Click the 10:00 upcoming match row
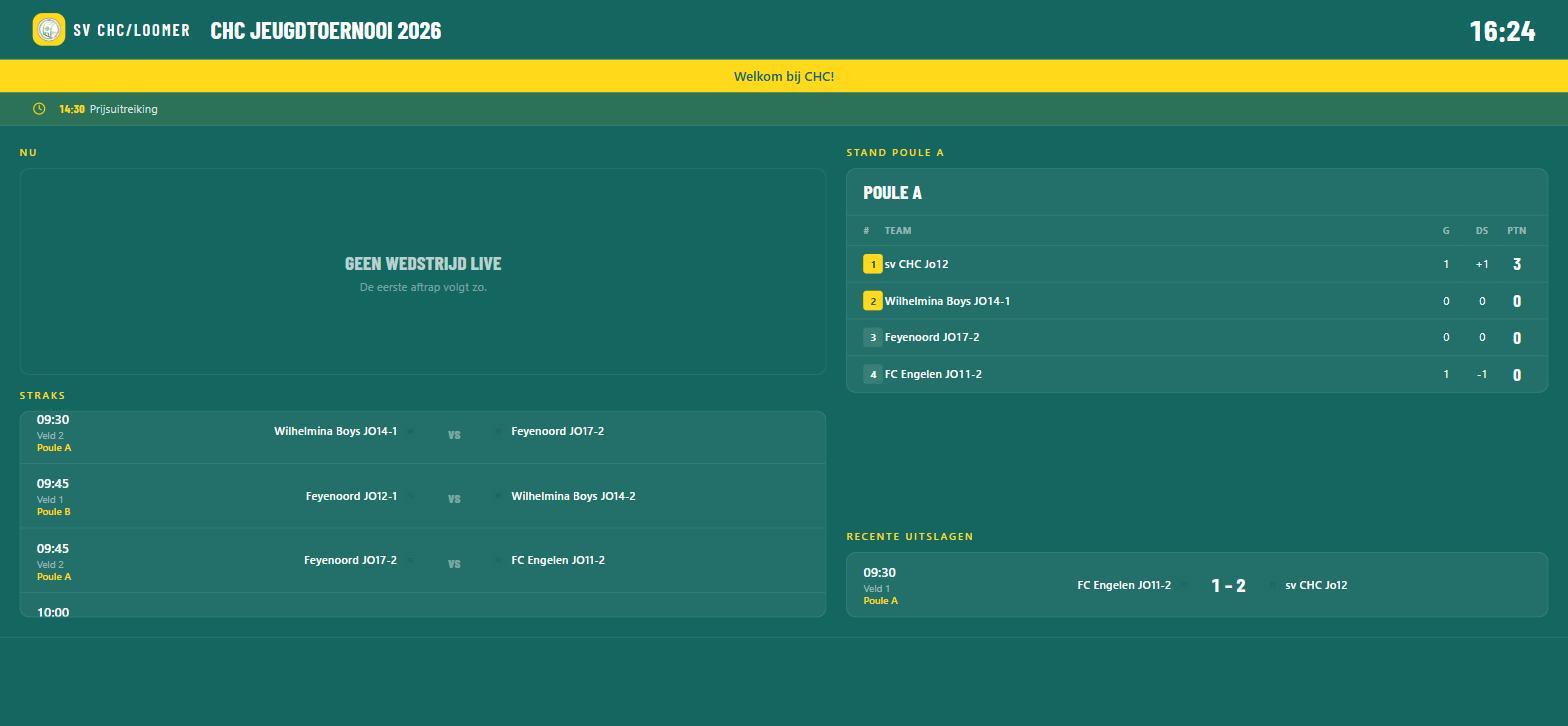Image resolution: width=1568 pixels, height=726 pixels. [x=423, y=605]
